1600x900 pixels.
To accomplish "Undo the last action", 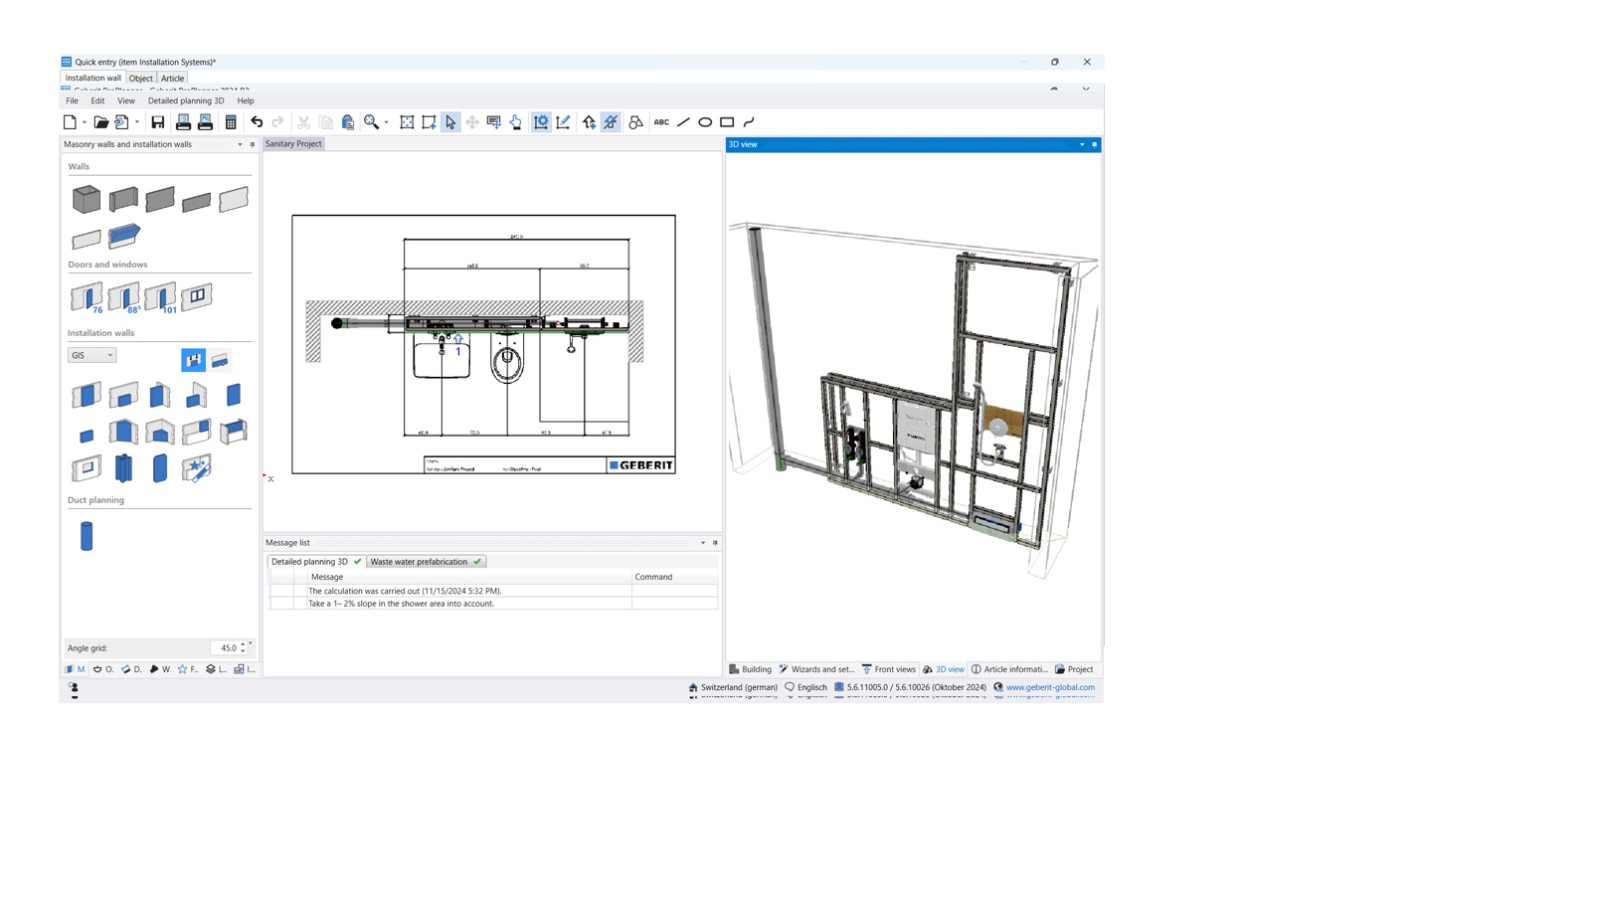I will click(256, 121).
